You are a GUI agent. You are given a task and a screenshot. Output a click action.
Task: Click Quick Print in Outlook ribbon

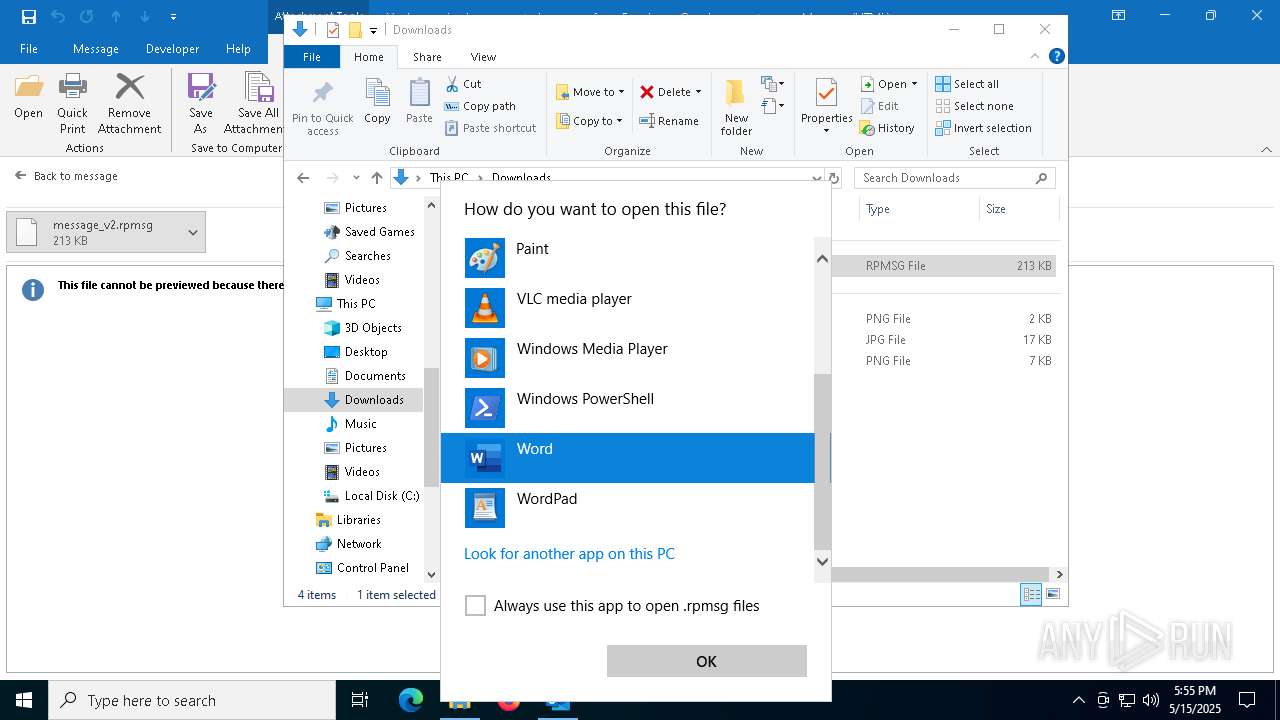coord(72,103)
